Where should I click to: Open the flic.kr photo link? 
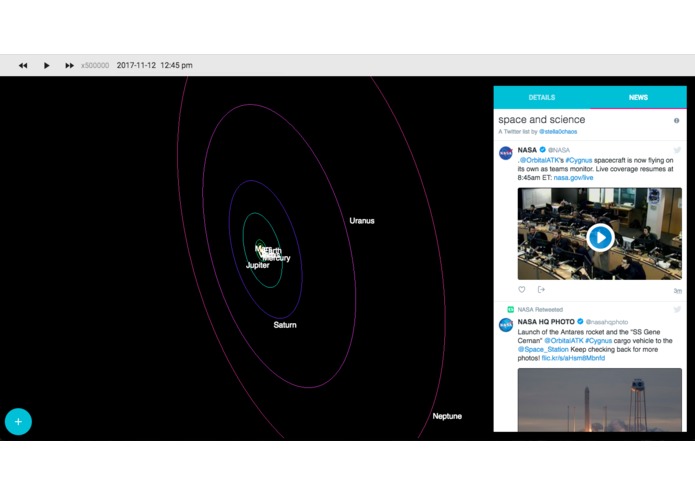click(x=573, y=358)
